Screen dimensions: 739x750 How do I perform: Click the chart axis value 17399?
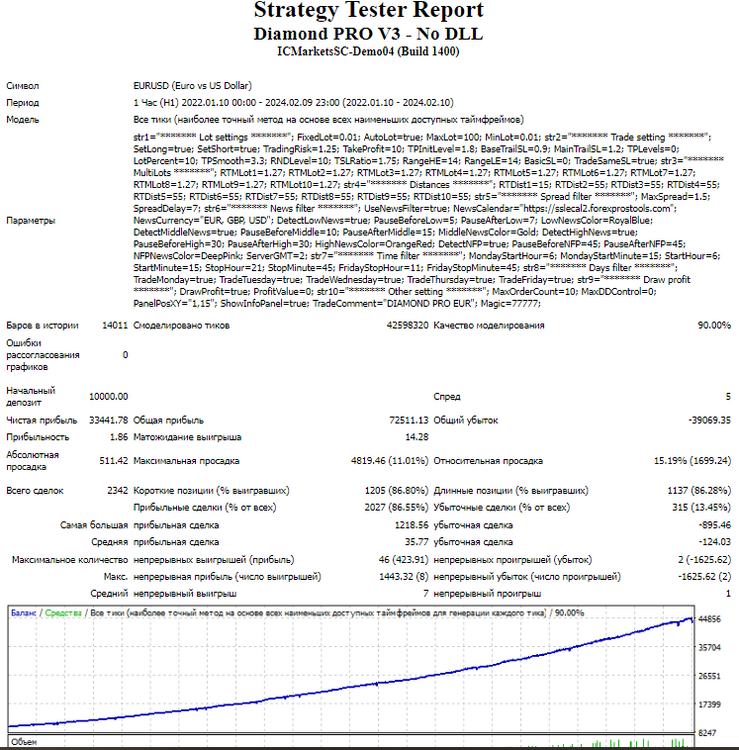(x=709, y=705)
